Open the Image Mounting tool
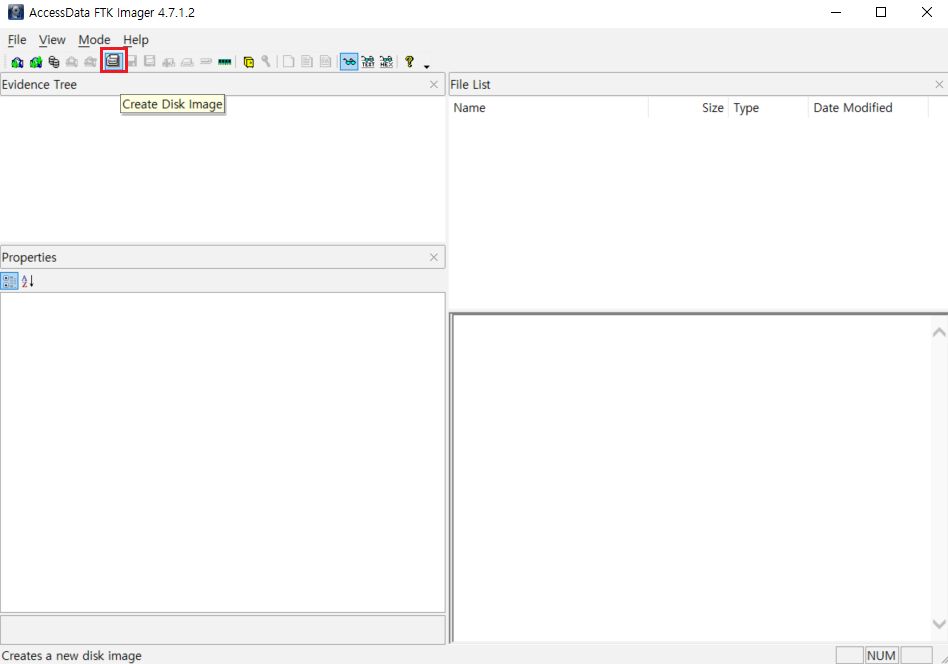 point(54,62)
